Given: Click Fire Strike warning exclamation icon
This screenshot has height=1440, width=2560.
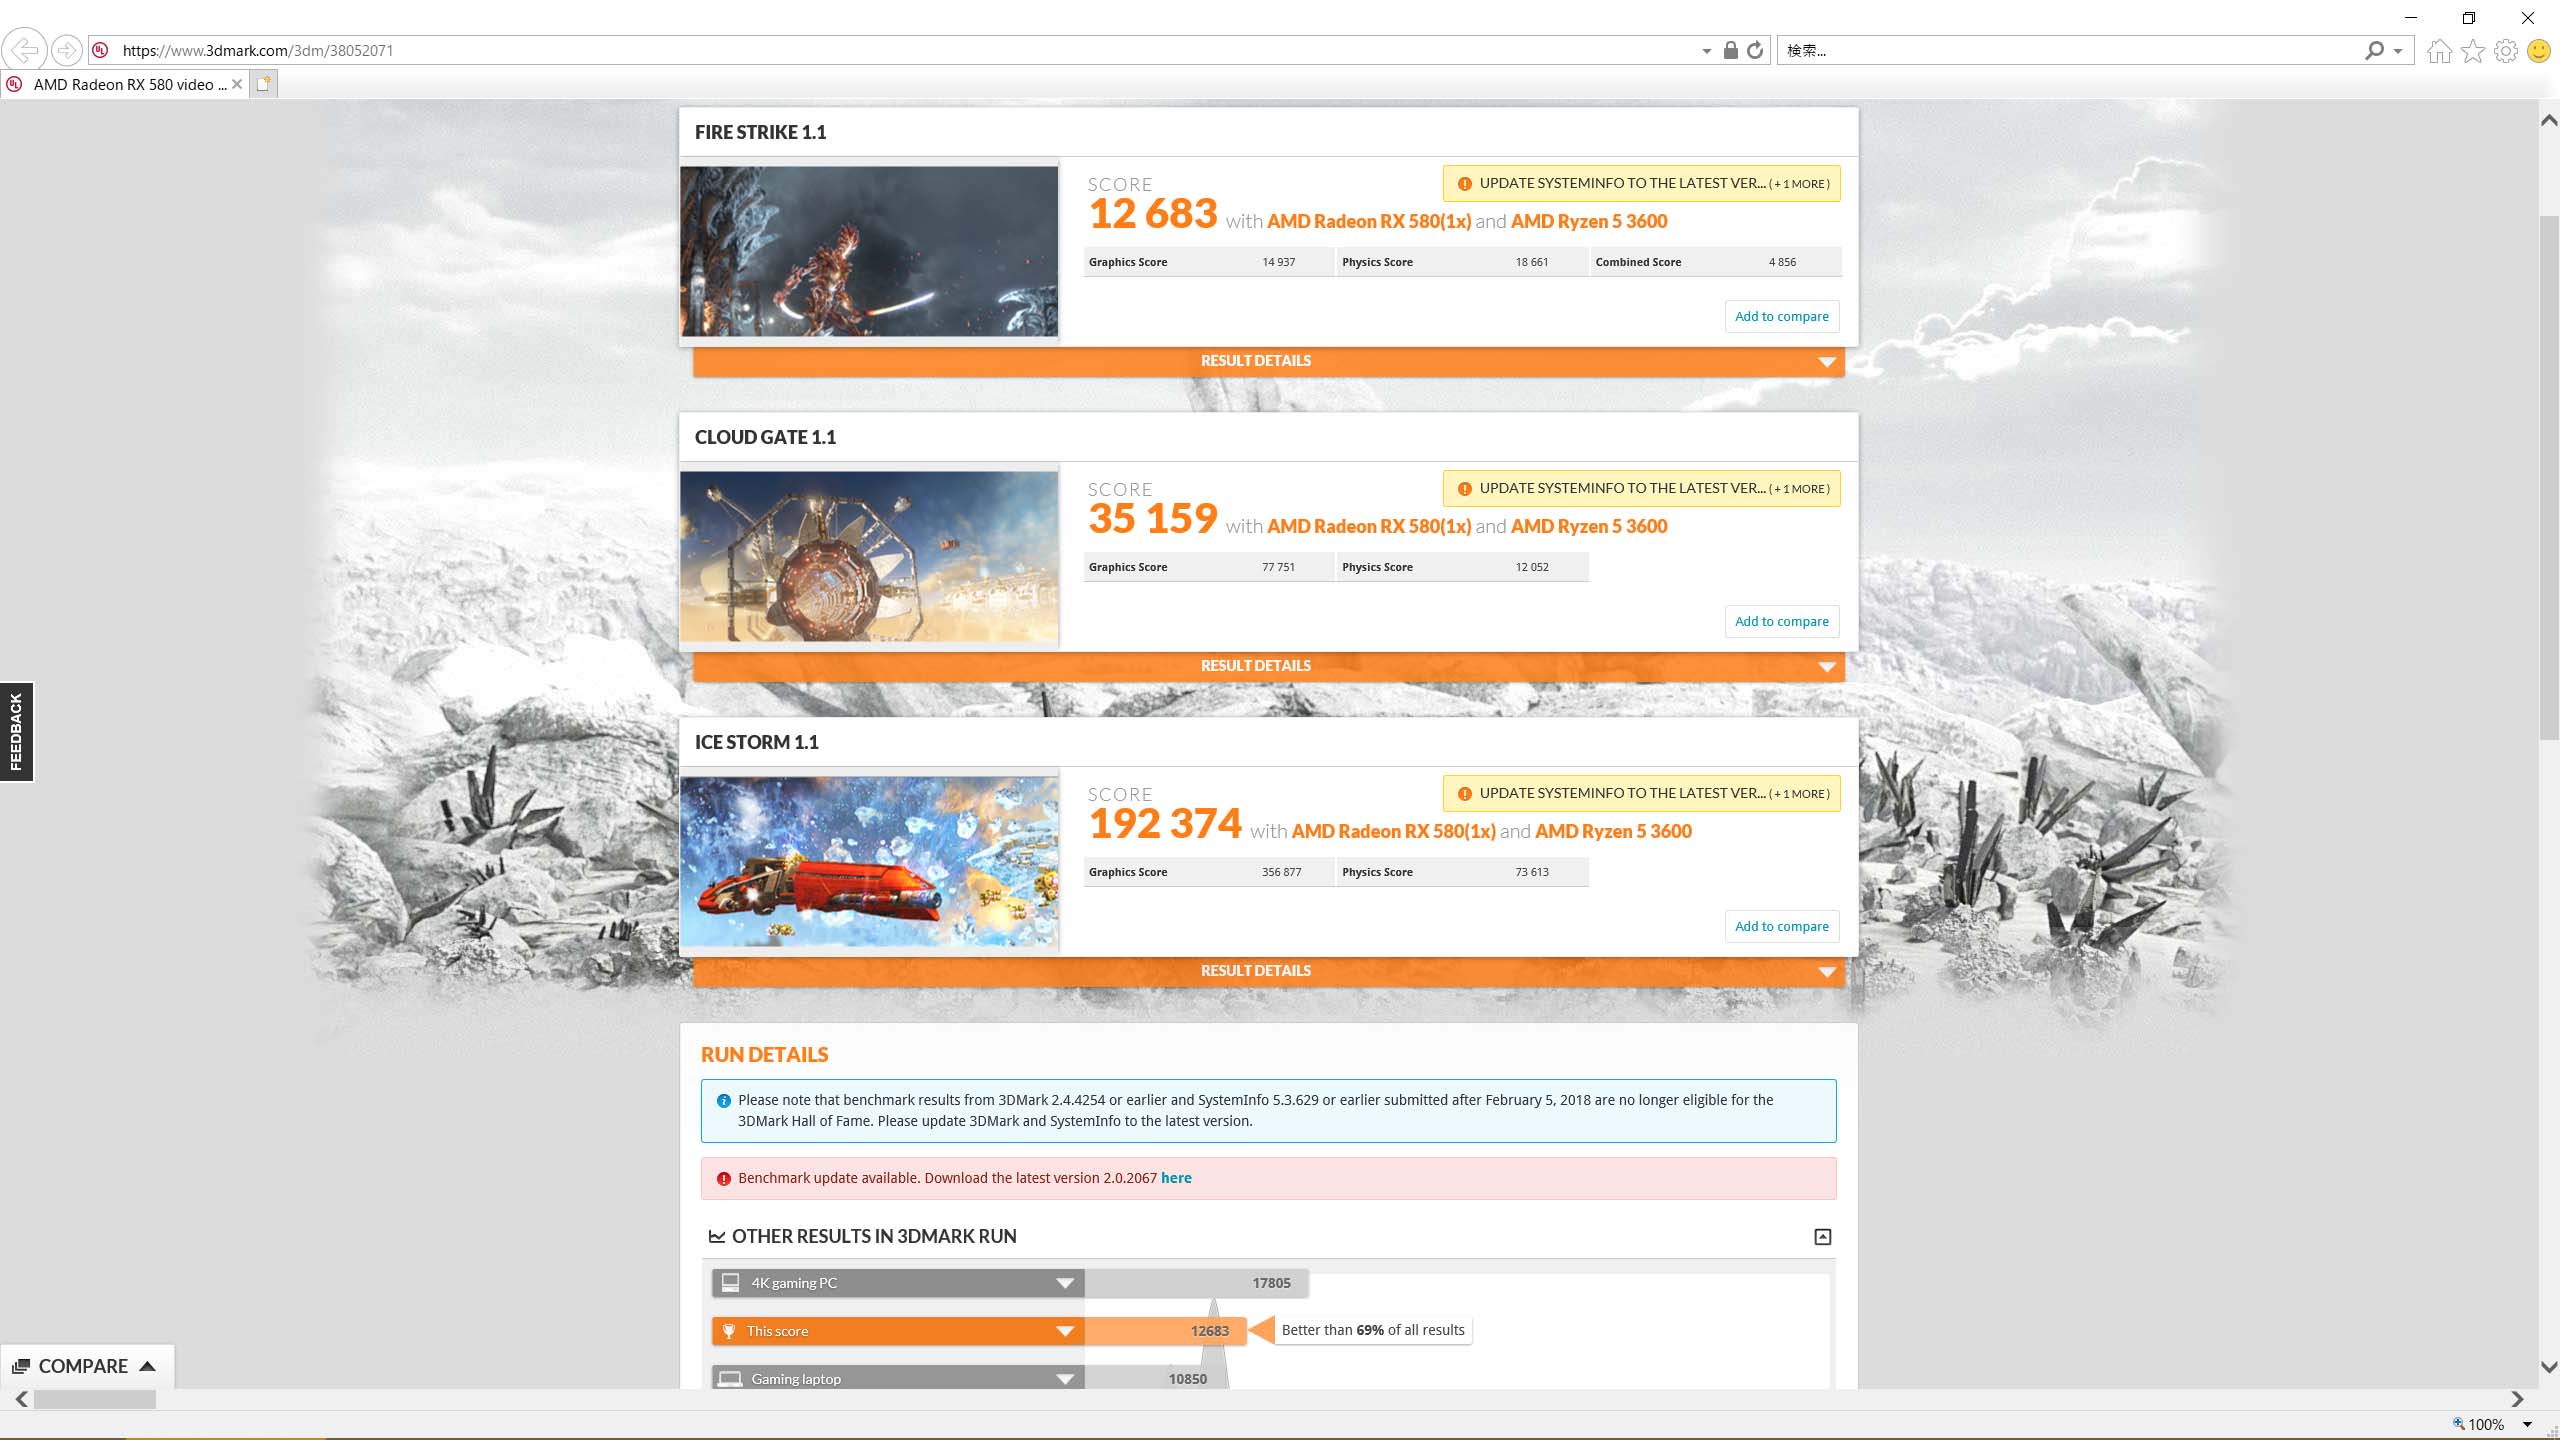Looking at the screenshot, I should [1464, 184].
